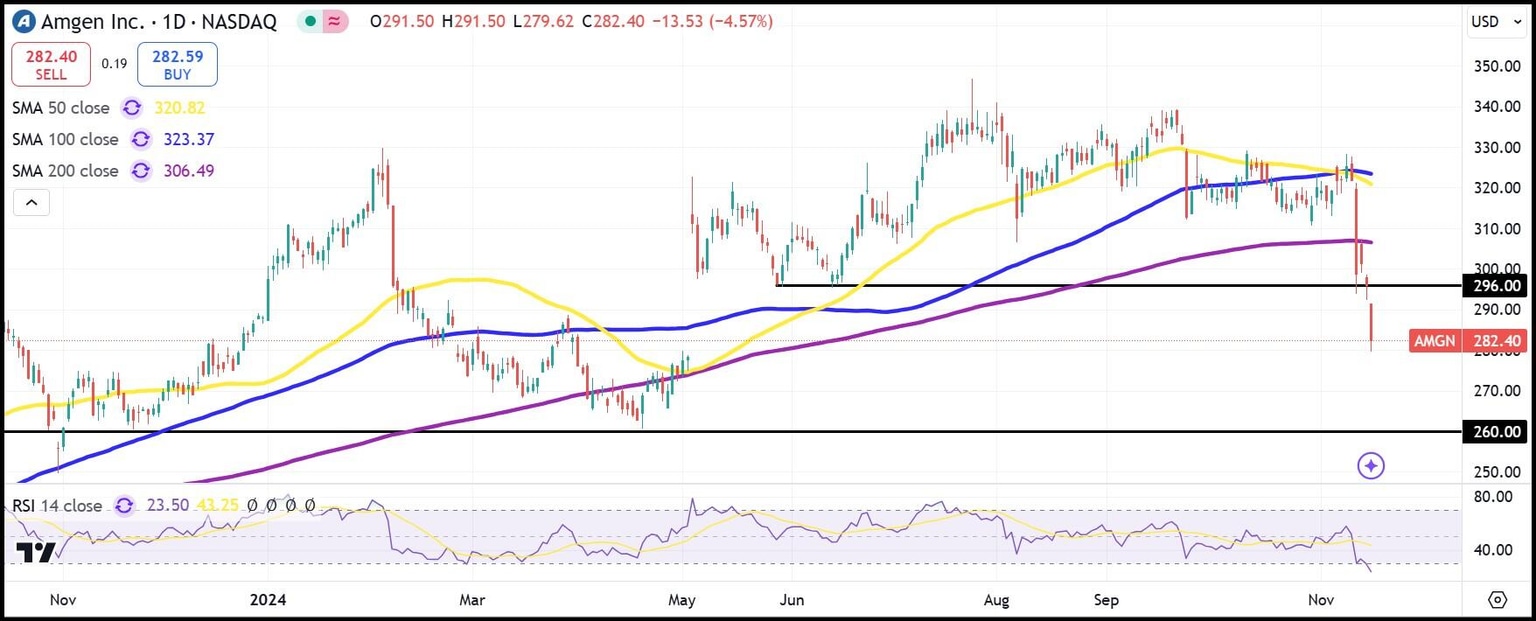Click the TradingView logo
This screenshot has width=1536, height=621.
coord(35,551)
